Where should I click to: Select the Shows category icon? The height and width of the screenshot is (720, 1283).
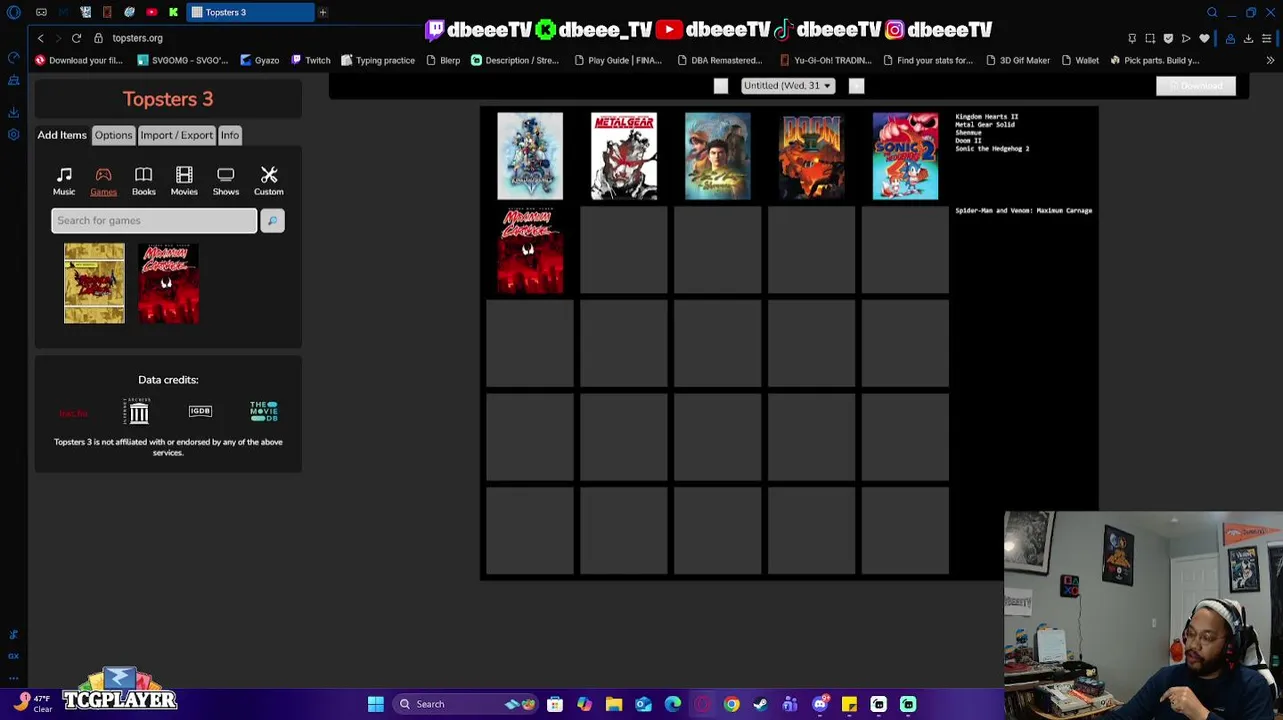tap(226, 181)
